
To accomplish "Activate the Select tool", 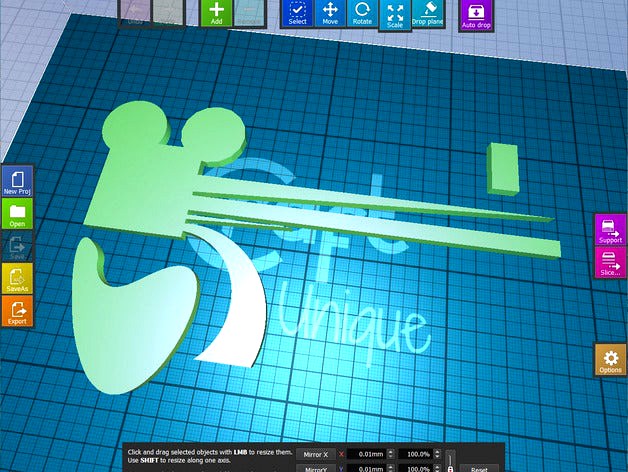I will pos(297,13).
